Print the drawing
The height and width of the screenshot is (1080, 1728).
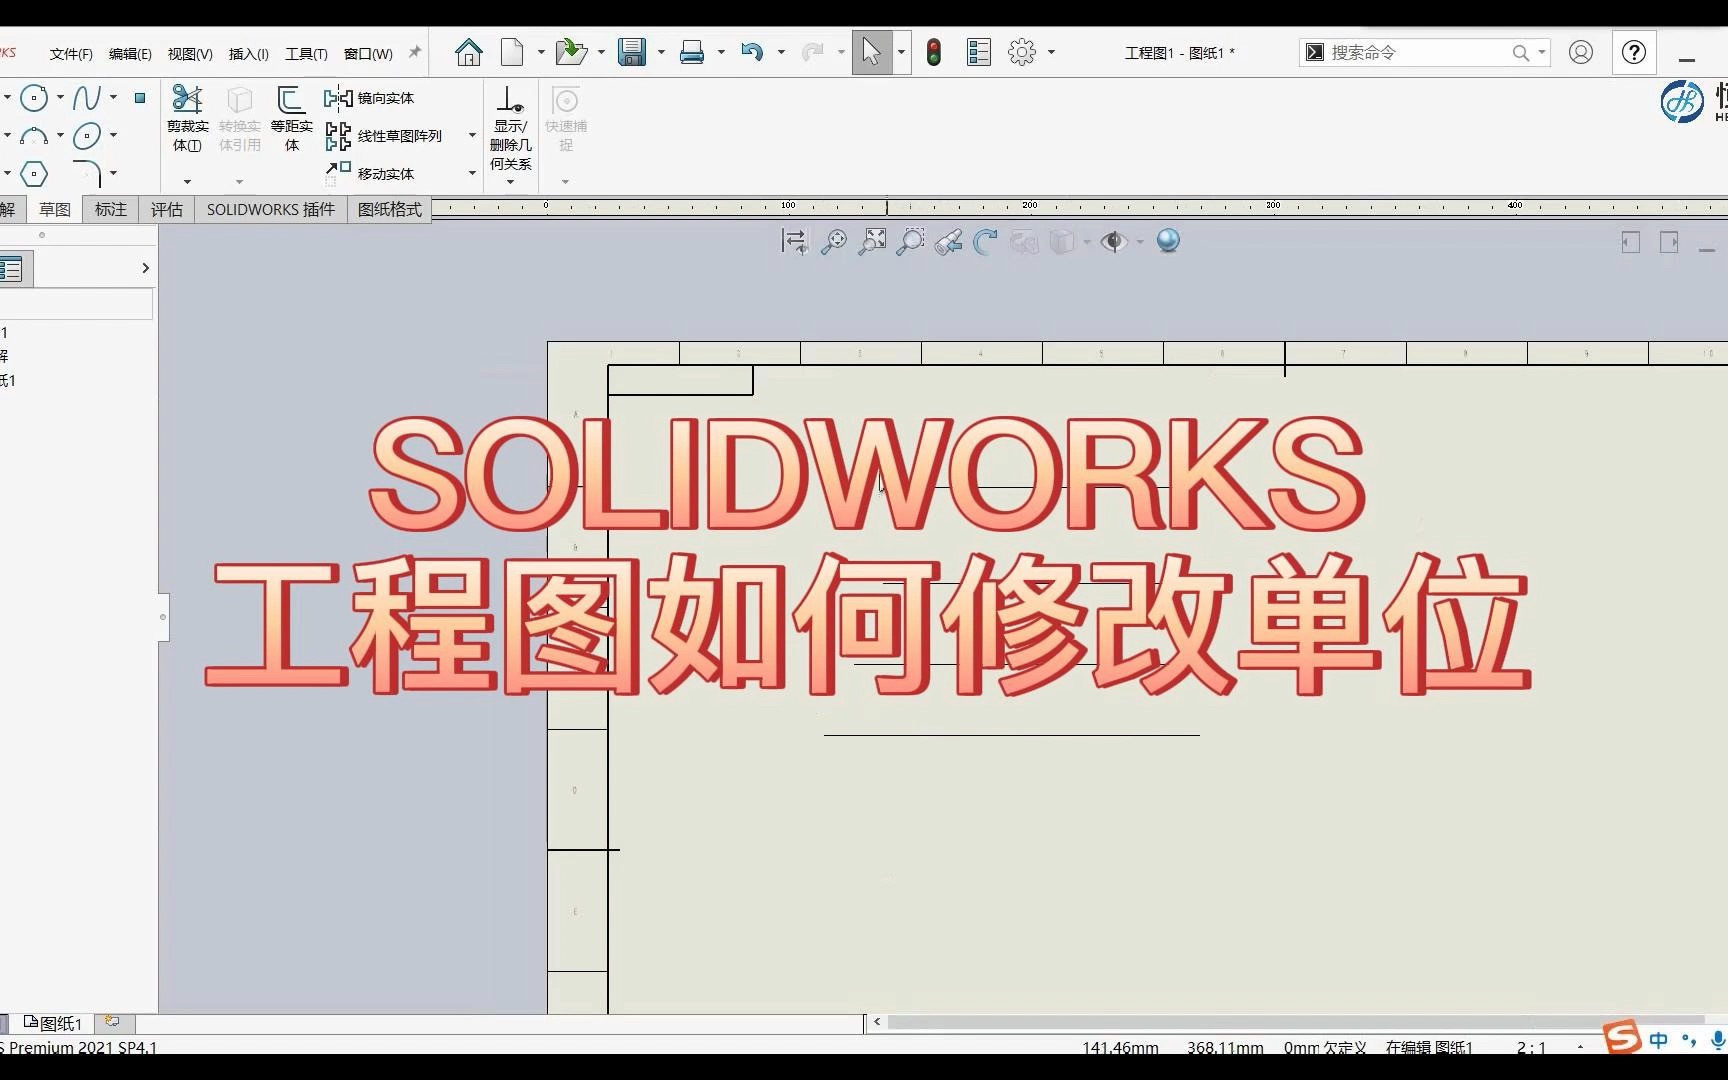[692, 52]
